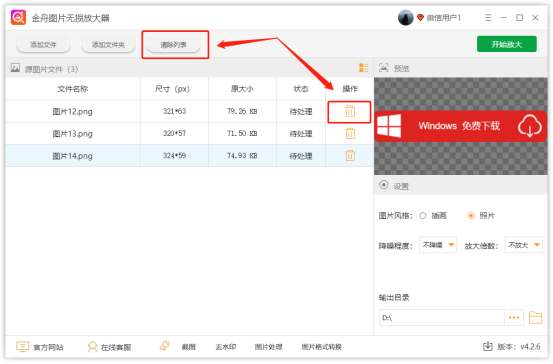Delete 图片14.png using its trash icon
The image size is (553, 364).
tap(350, 156)
